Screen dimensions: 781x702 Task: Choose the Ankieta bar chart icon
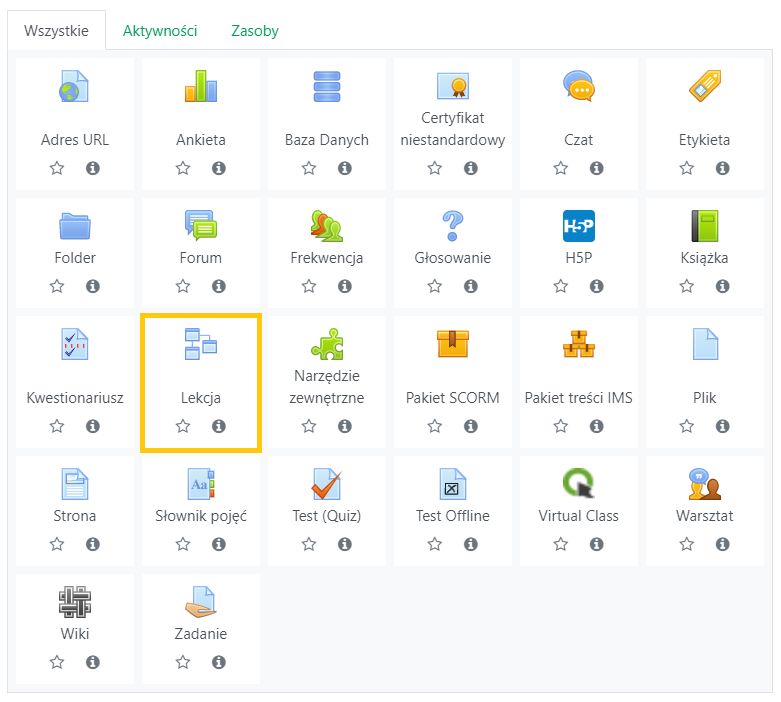tap(200, 86)
